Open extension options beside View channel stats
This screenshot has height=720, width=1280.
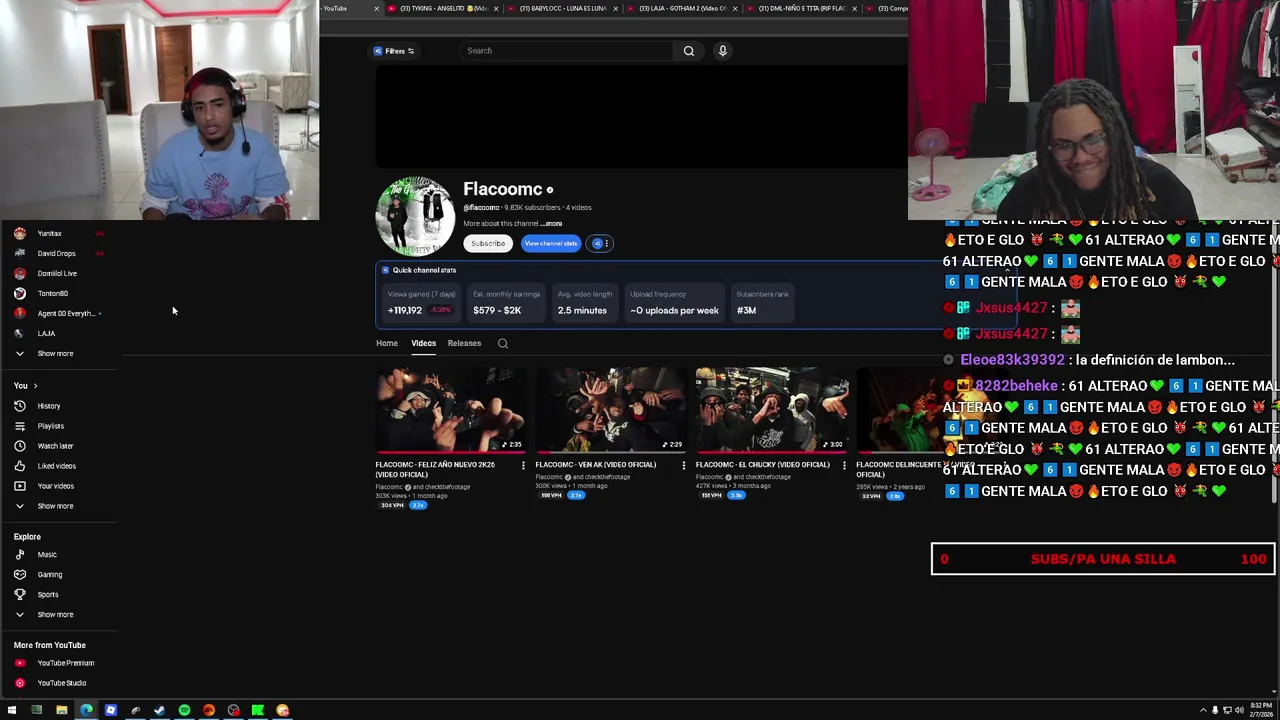click(x=600, y=243)
